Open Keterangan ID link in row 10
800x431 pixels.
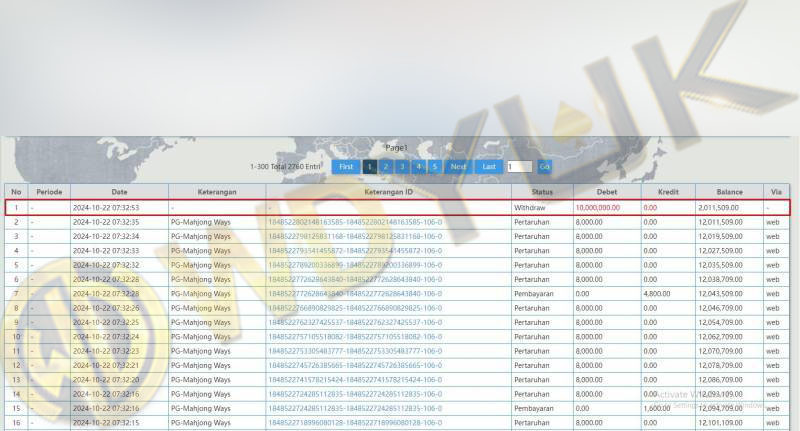pos(355,337)
